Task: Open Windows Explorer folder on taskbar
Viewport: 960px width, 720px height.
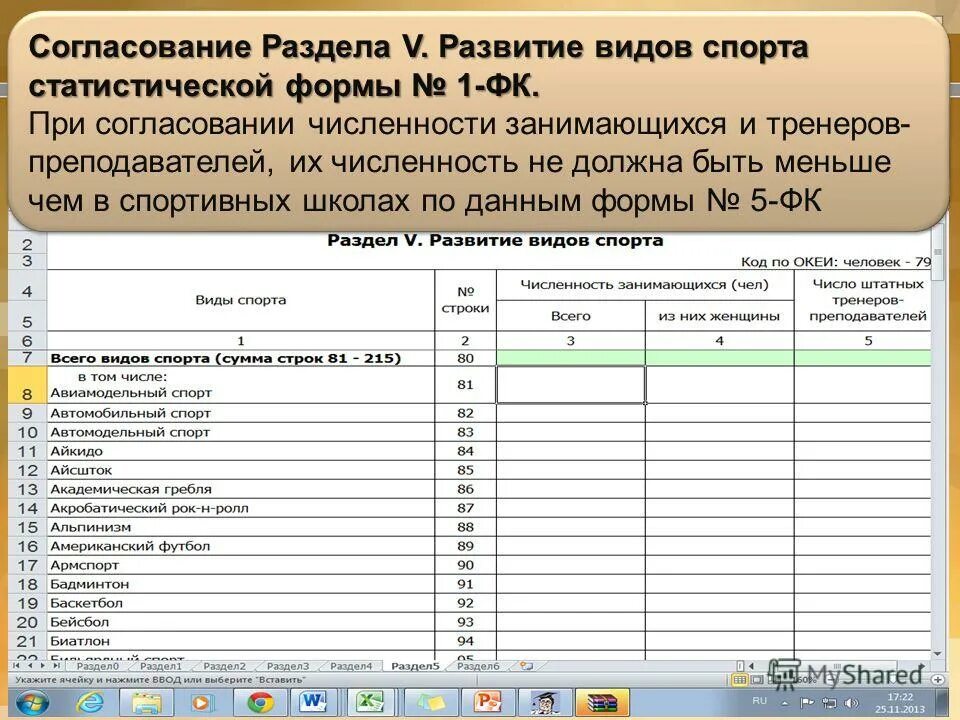Action: 145,703
